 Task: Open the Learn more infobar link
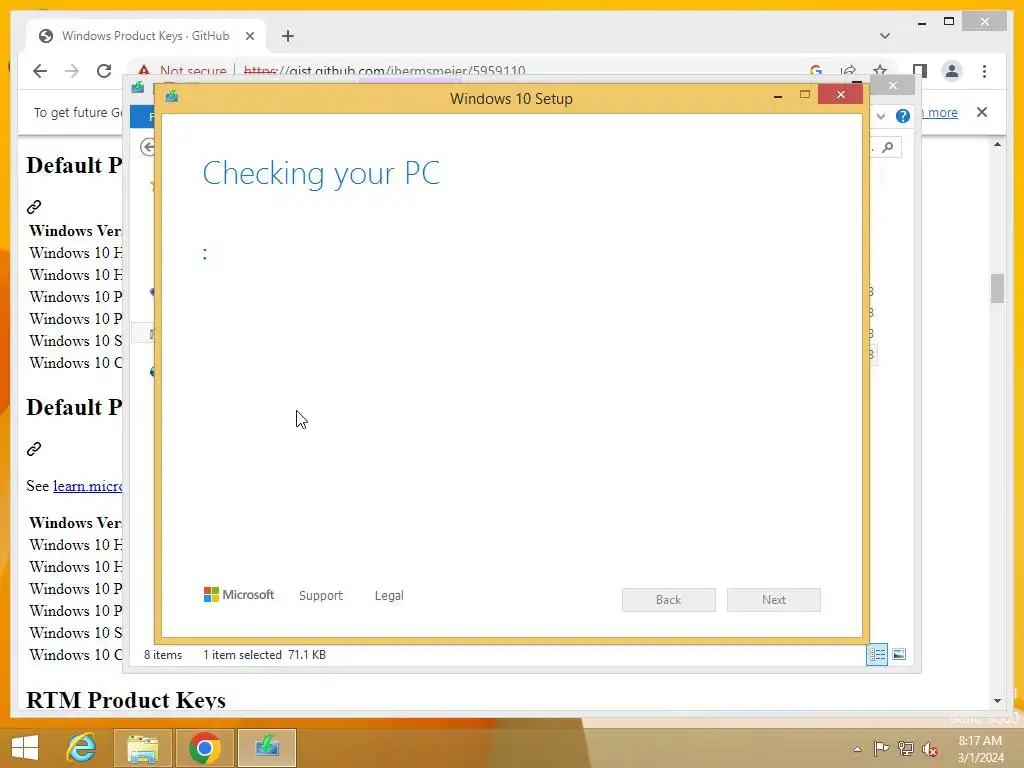pos(938,112)
